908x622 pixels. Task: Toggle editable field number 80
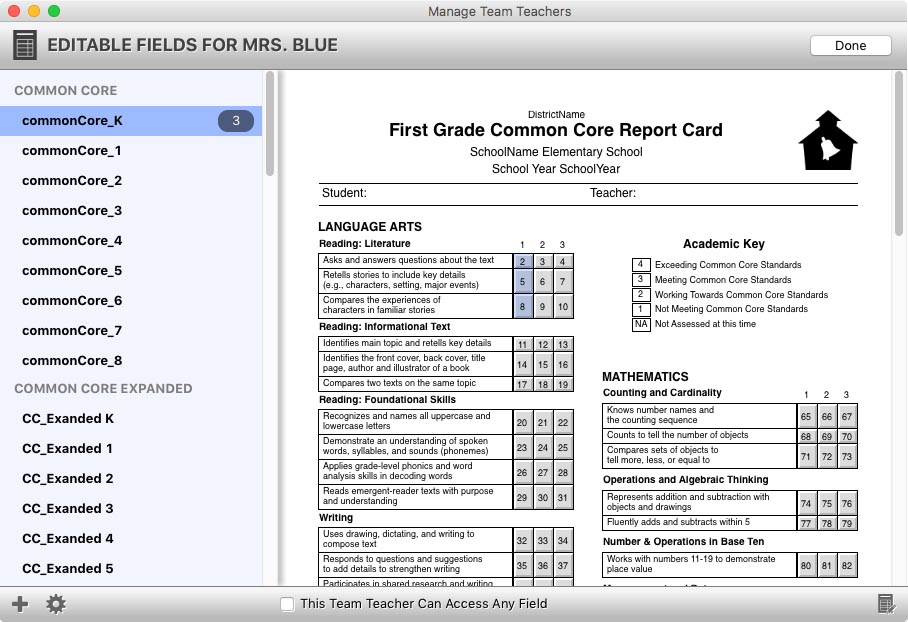[x=806, y=565]
